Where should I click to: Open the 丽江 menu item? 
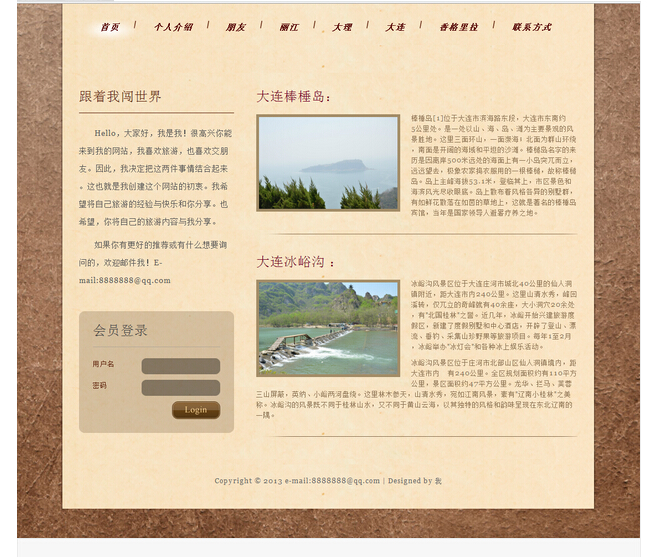click(289, 27)
